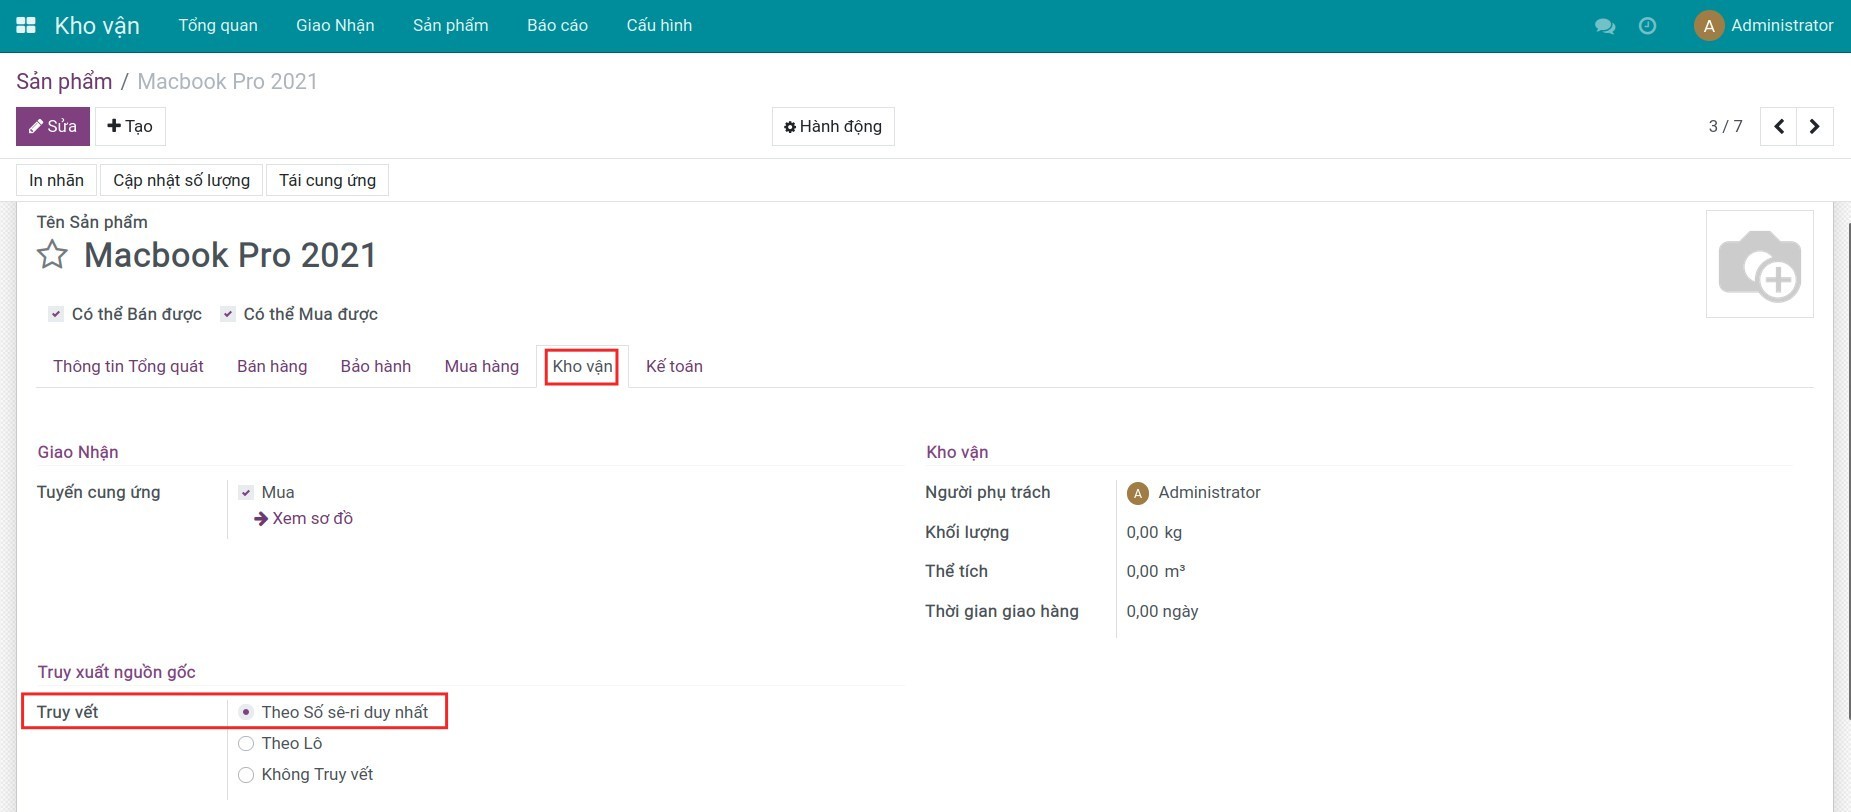
Task: Open the conversations chat icon
Action: [x=1605, y=26]
